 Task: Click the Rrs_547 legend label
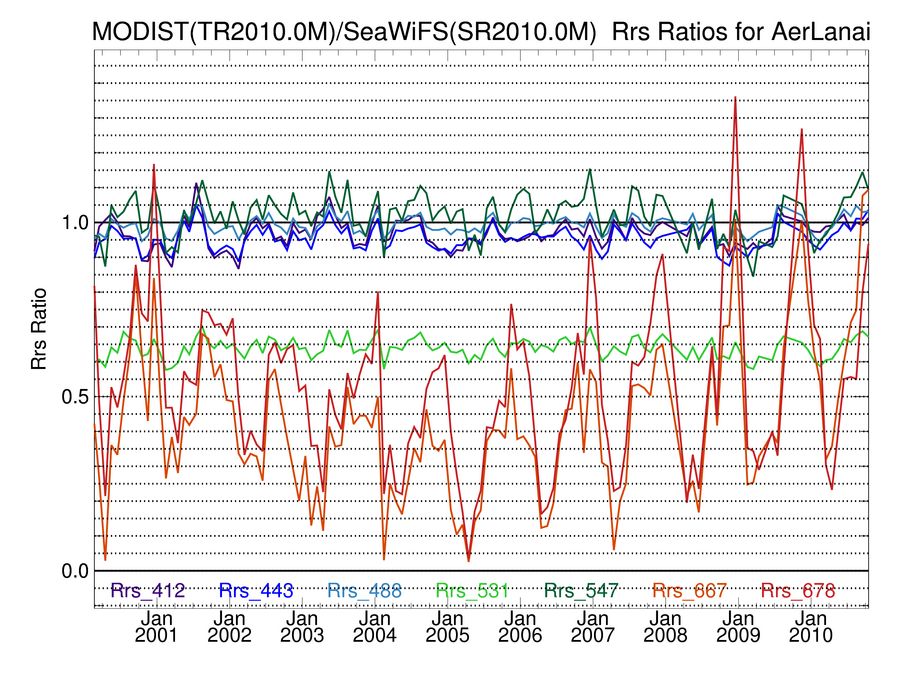tap(581, 591)
